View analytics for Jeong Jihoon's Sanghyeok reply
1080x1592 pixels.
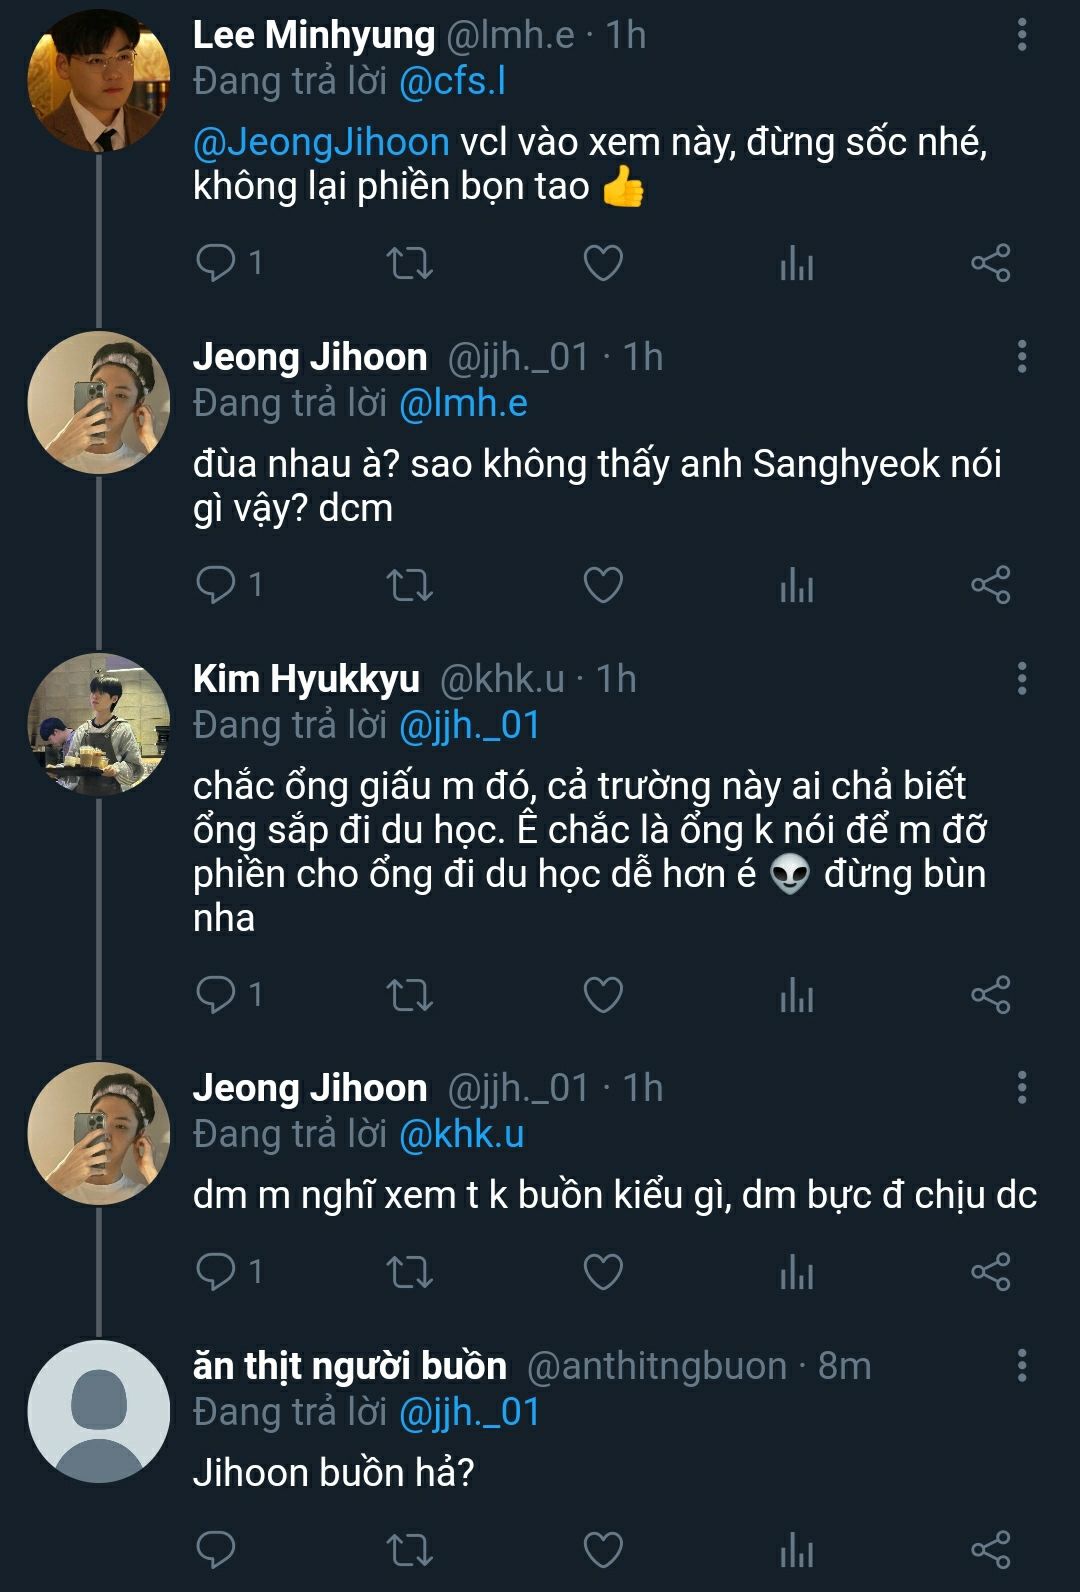(x=796, y=585)
